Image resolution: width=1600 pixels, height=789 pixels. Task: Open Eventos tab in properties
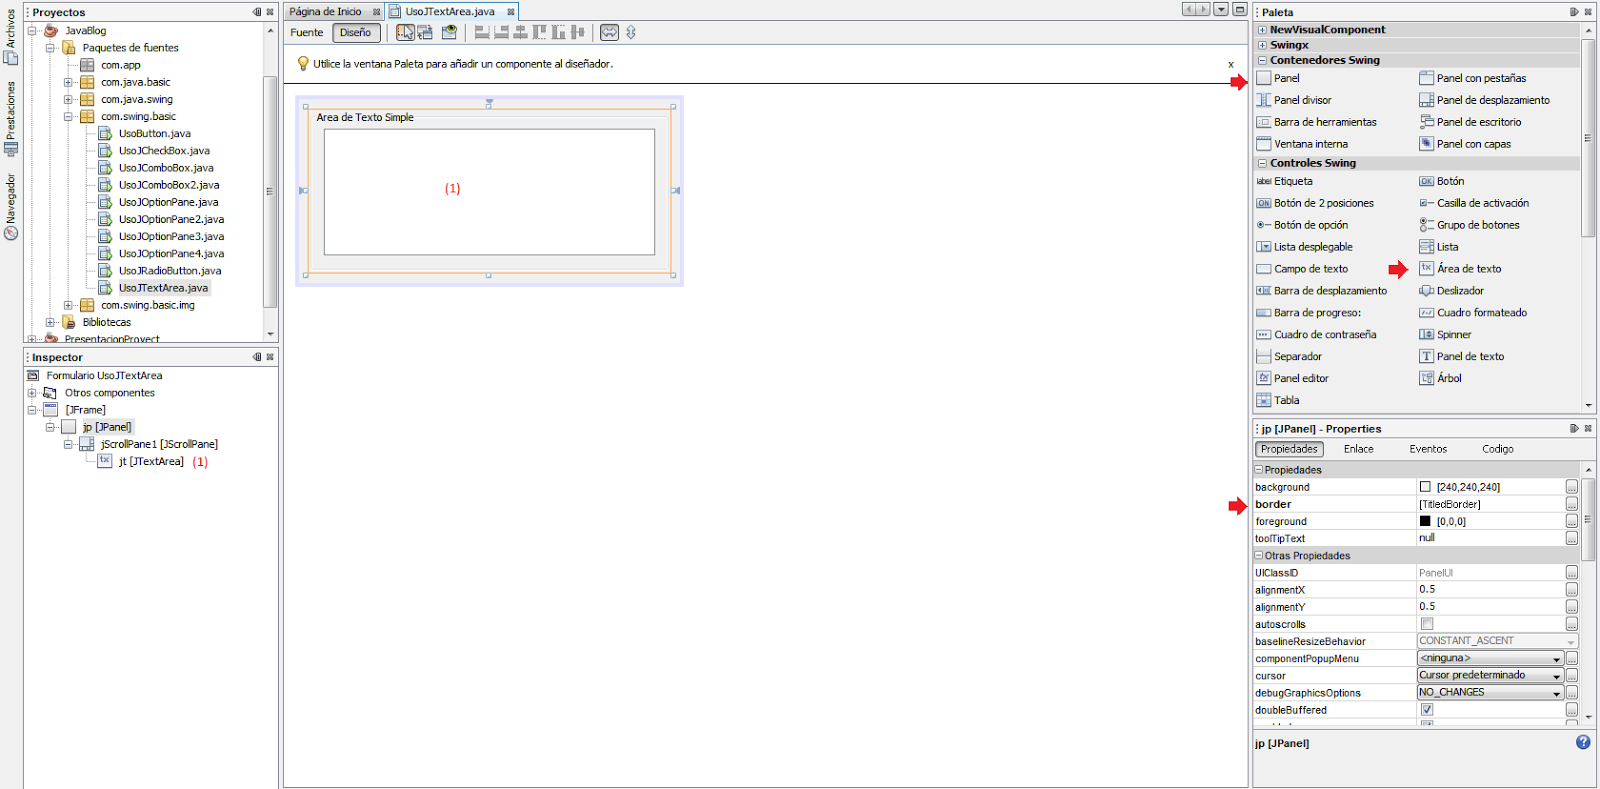tap(1428, 449)
